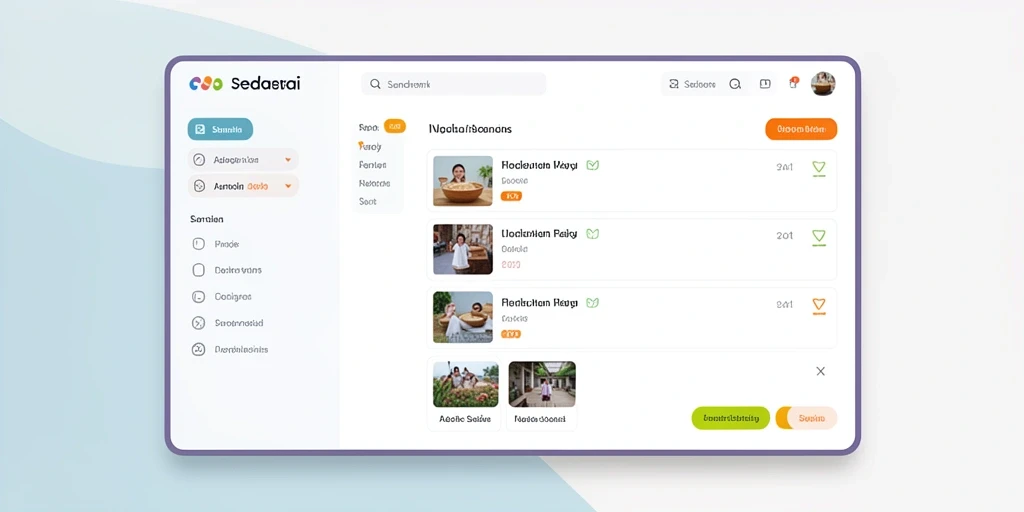Toggle the green heart icon on first list row
The width and height of the screenshot is (1024, 512).
pyautogui.click(x=818, y=168)
